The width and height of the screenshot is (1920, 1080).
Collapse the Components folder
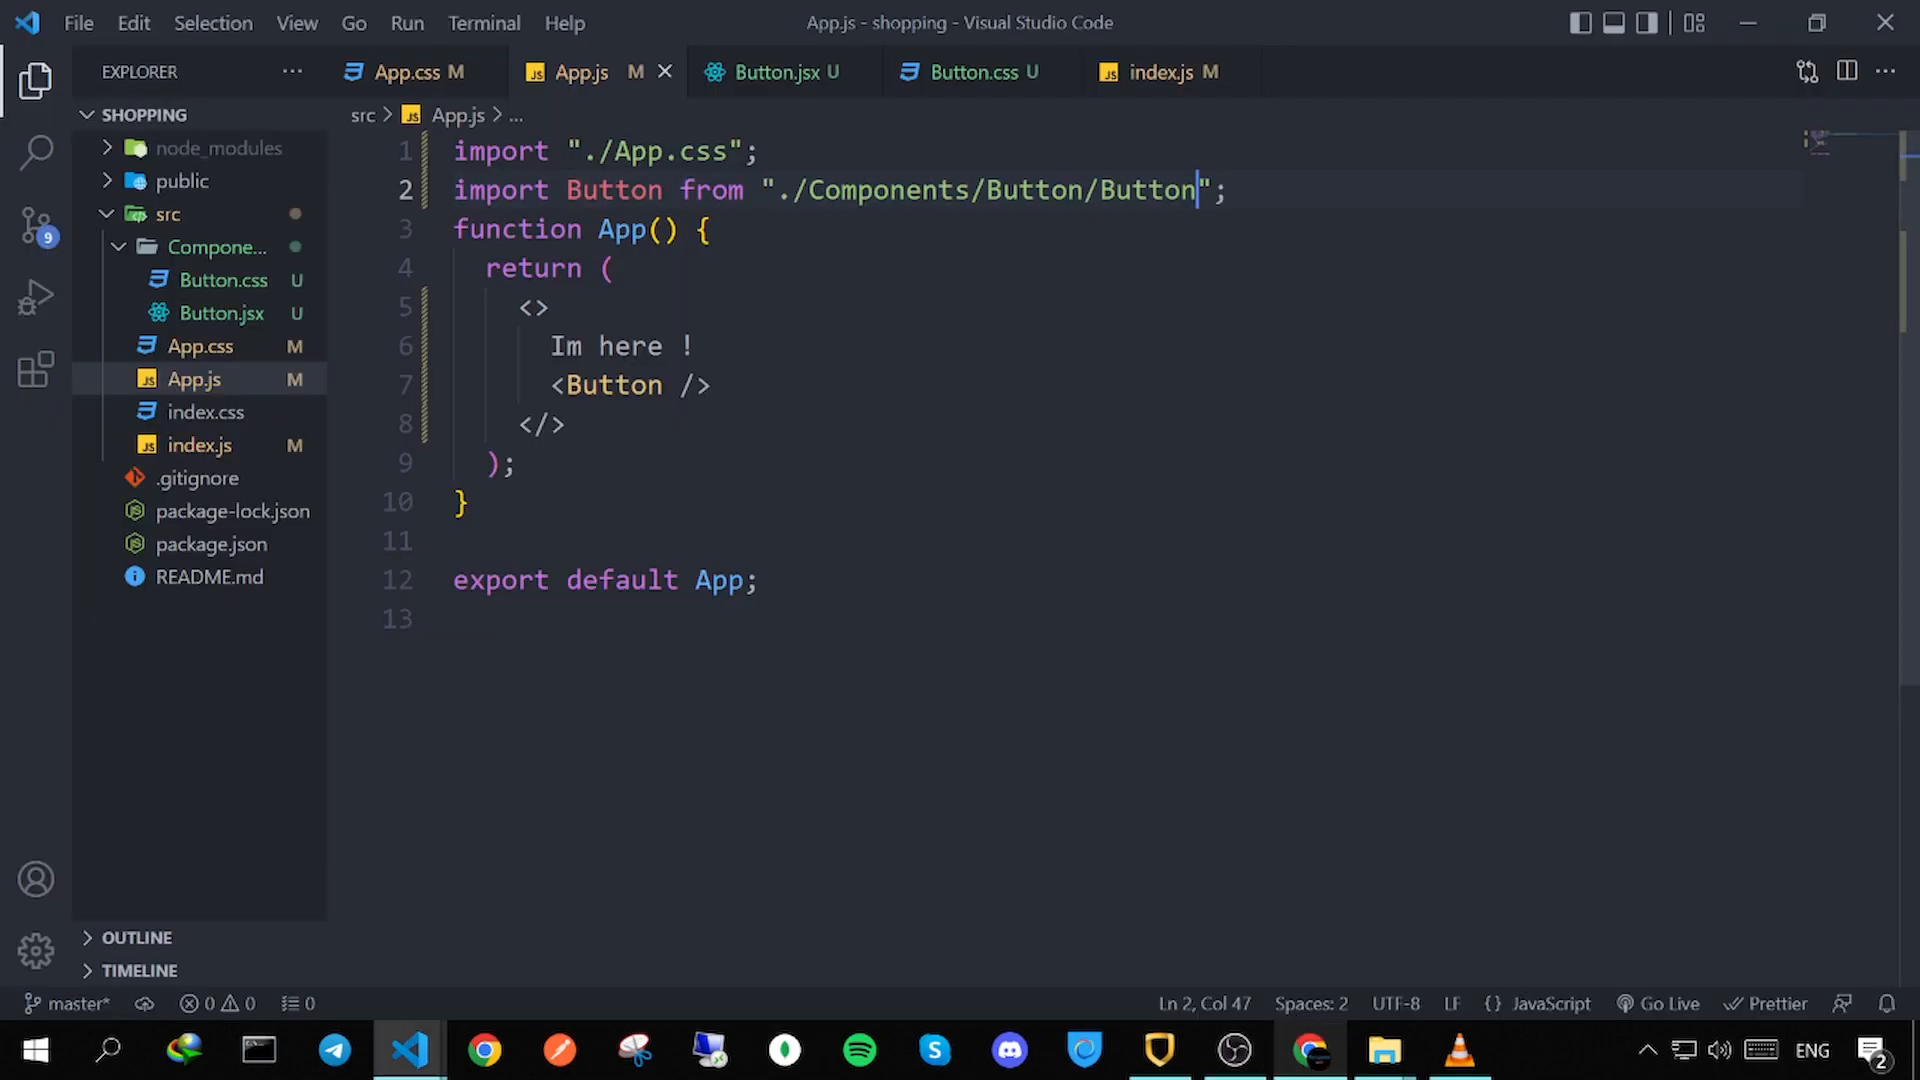click(119, 247)
